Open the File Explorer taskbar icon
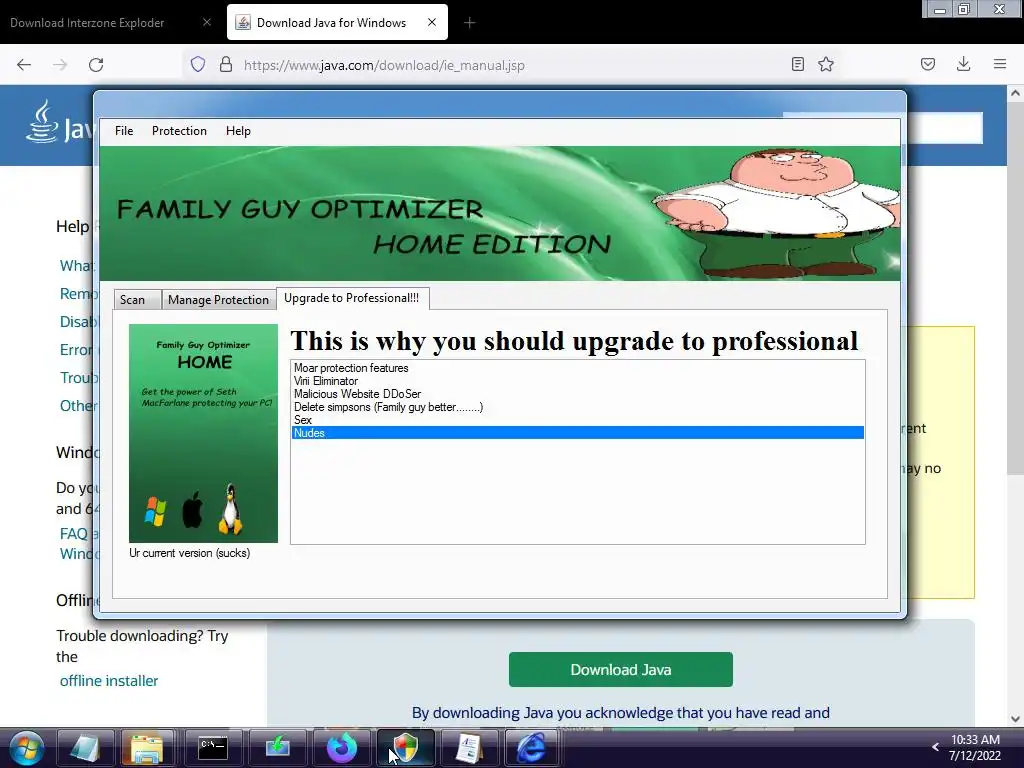The width and height of the screenshot is (1024, 768). tap(147, 748)
